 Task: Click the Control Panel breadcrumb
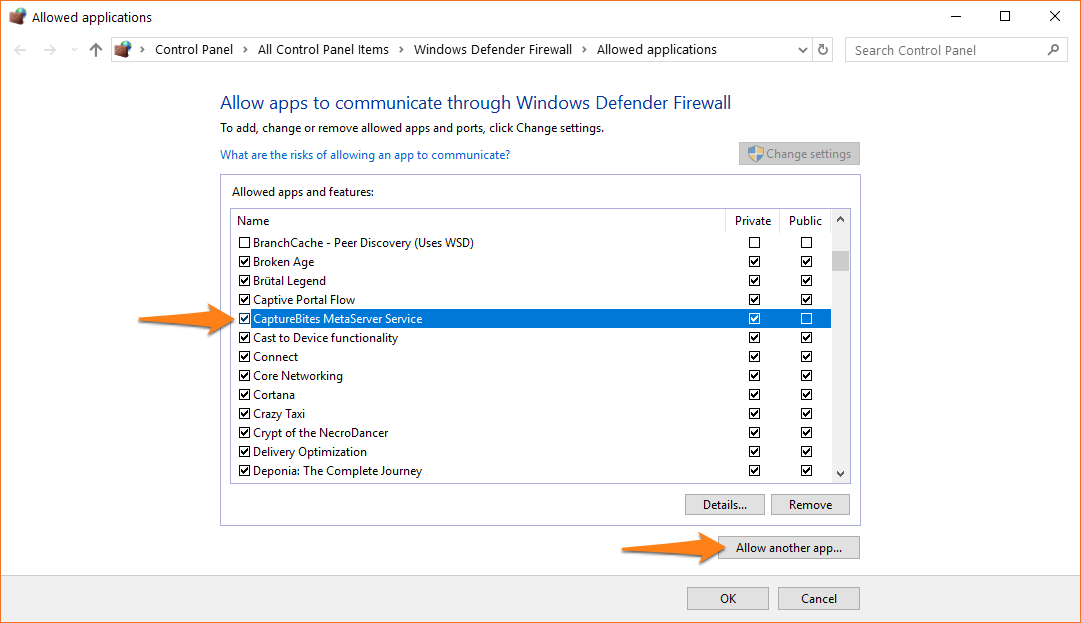pos(194,50)
